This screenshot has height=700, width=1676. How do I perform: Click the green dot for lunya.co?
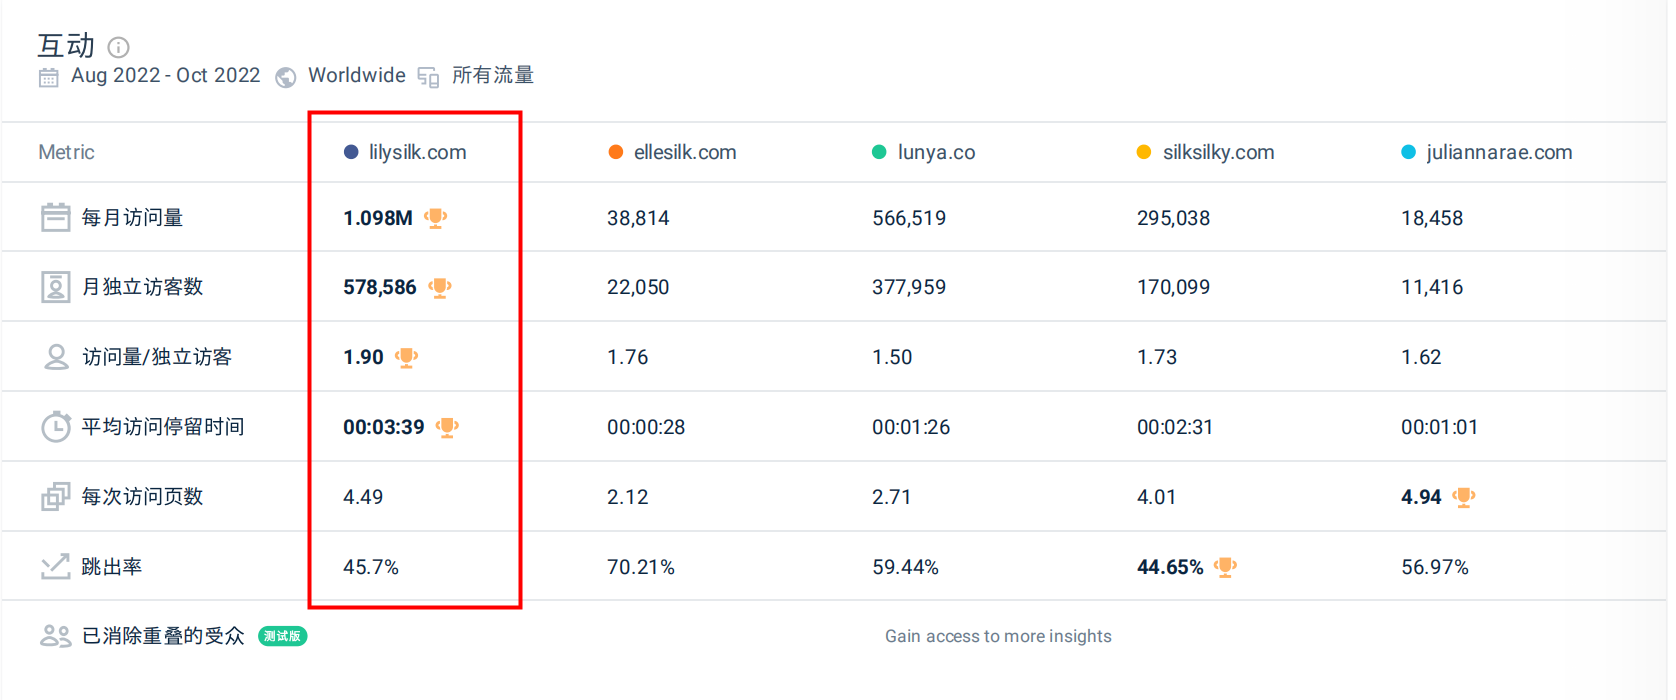879,152
